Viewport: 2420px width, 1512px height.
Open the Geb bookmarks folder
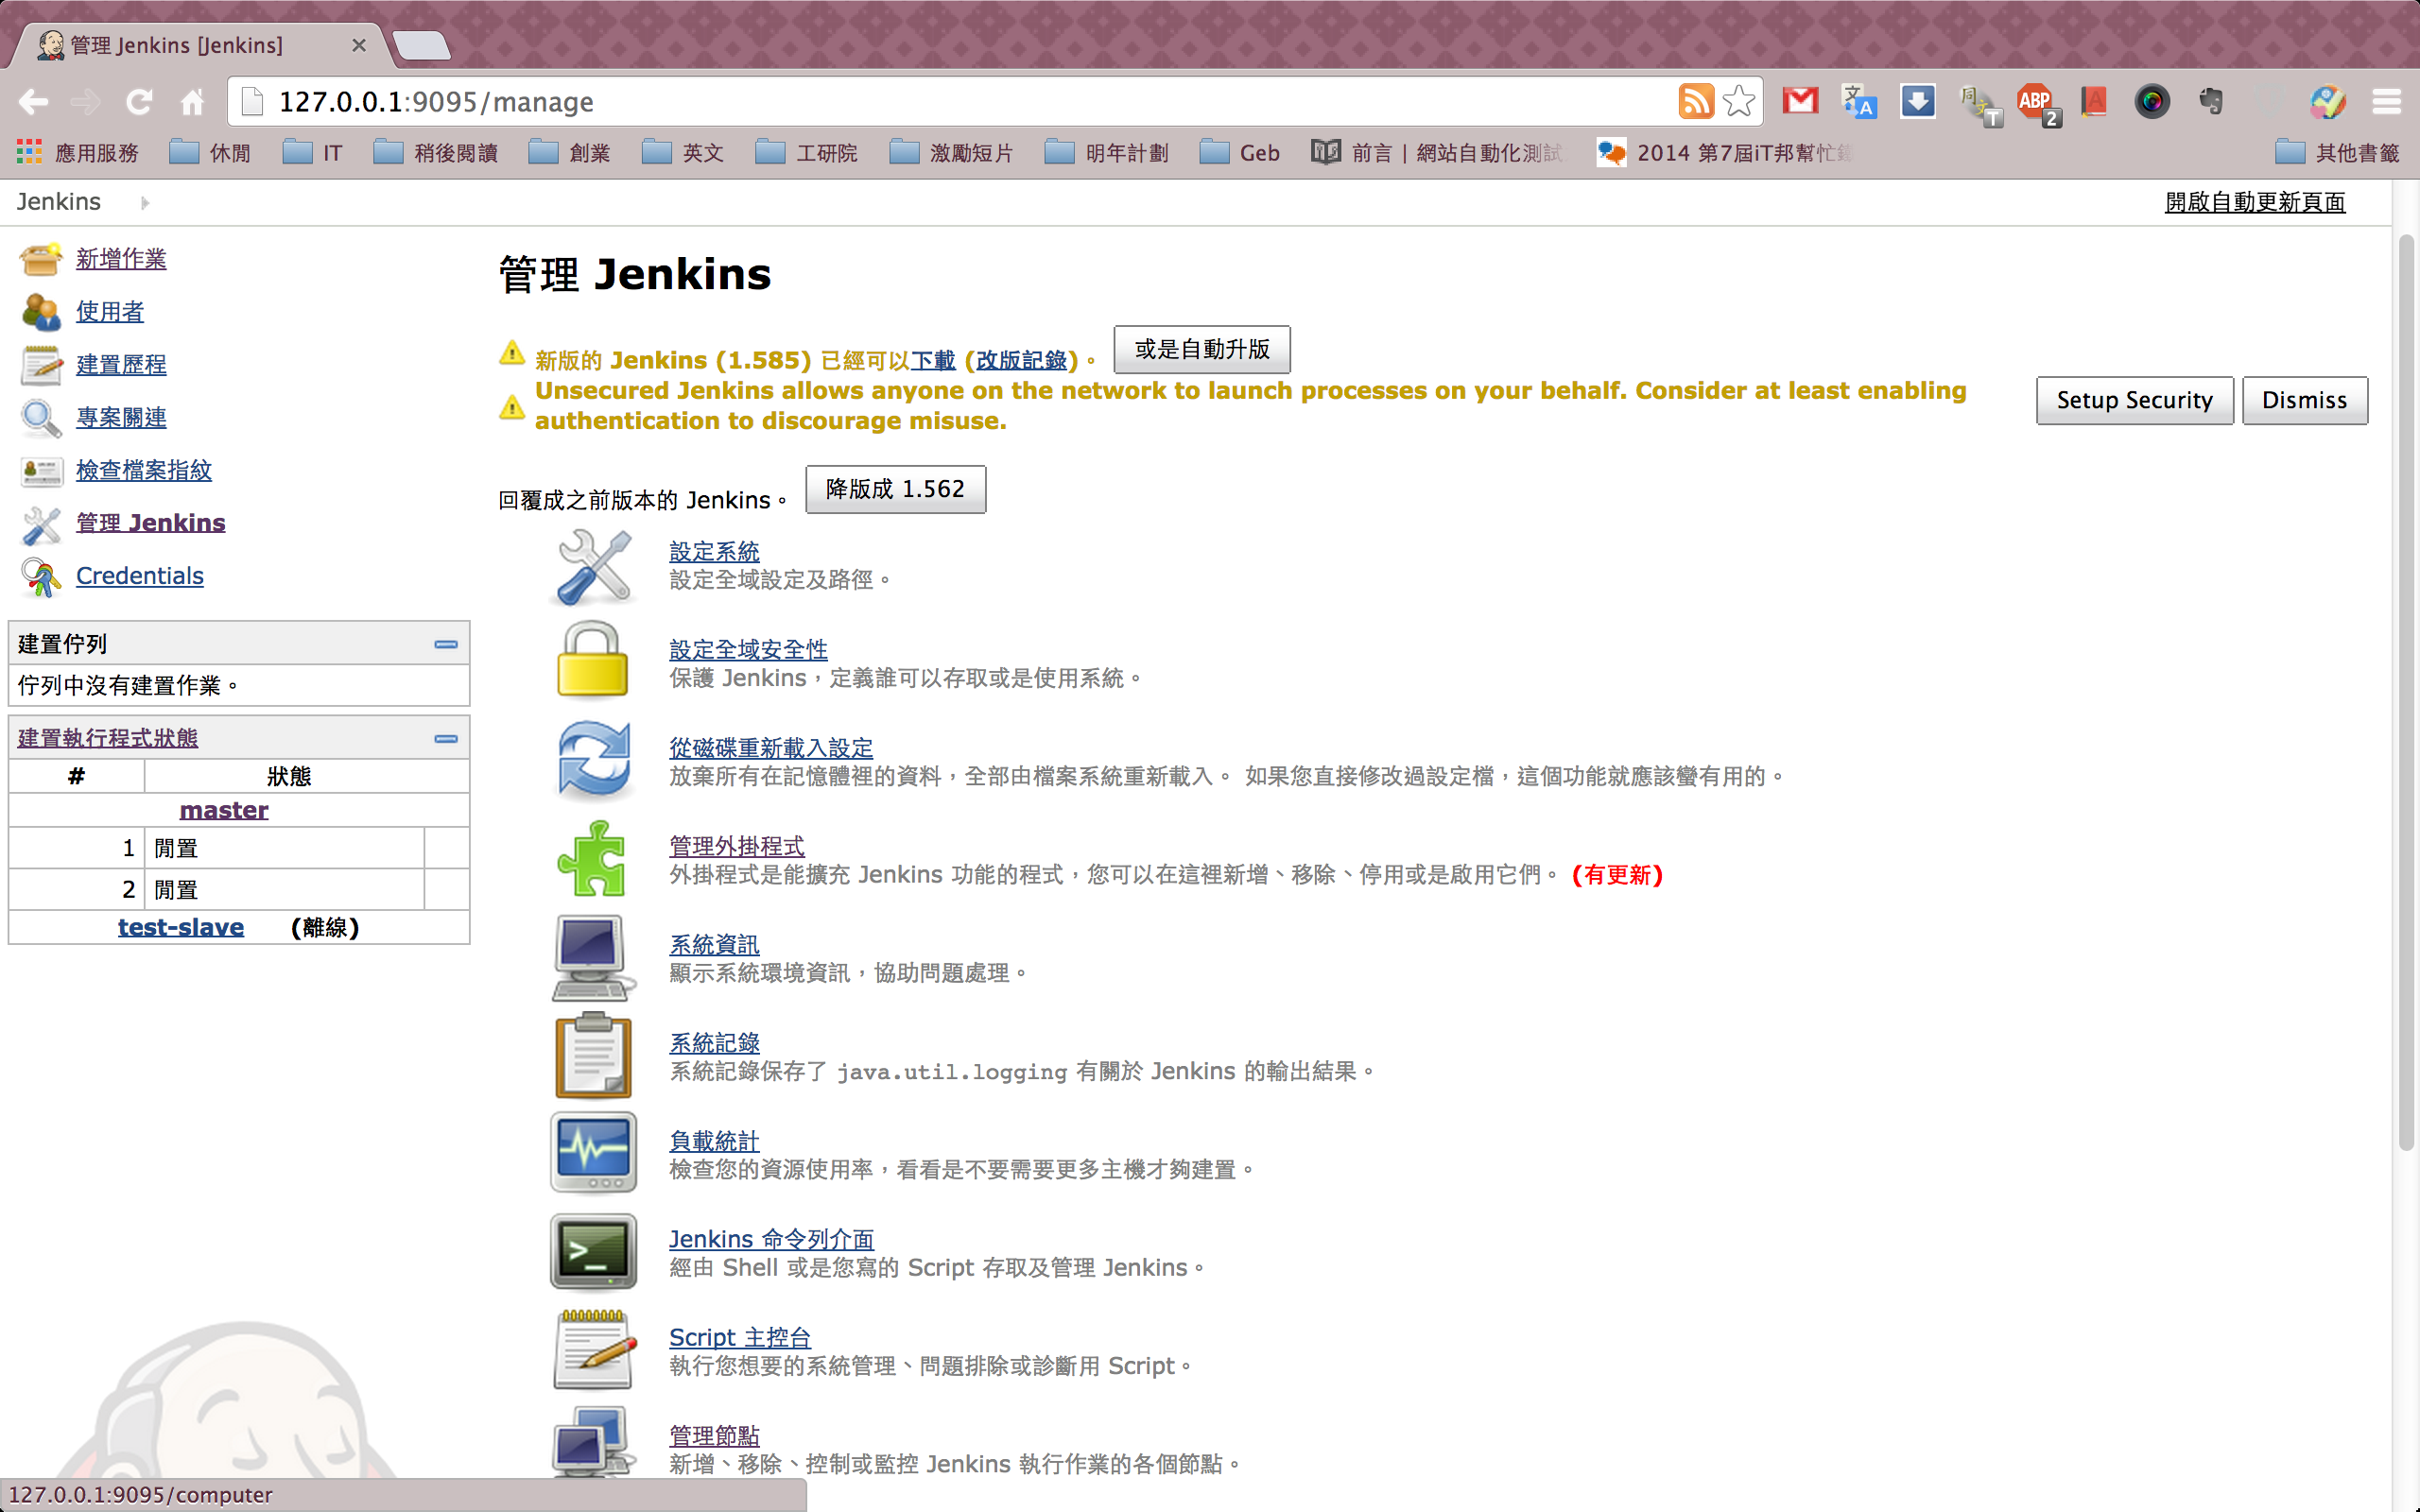point(1240,153)
